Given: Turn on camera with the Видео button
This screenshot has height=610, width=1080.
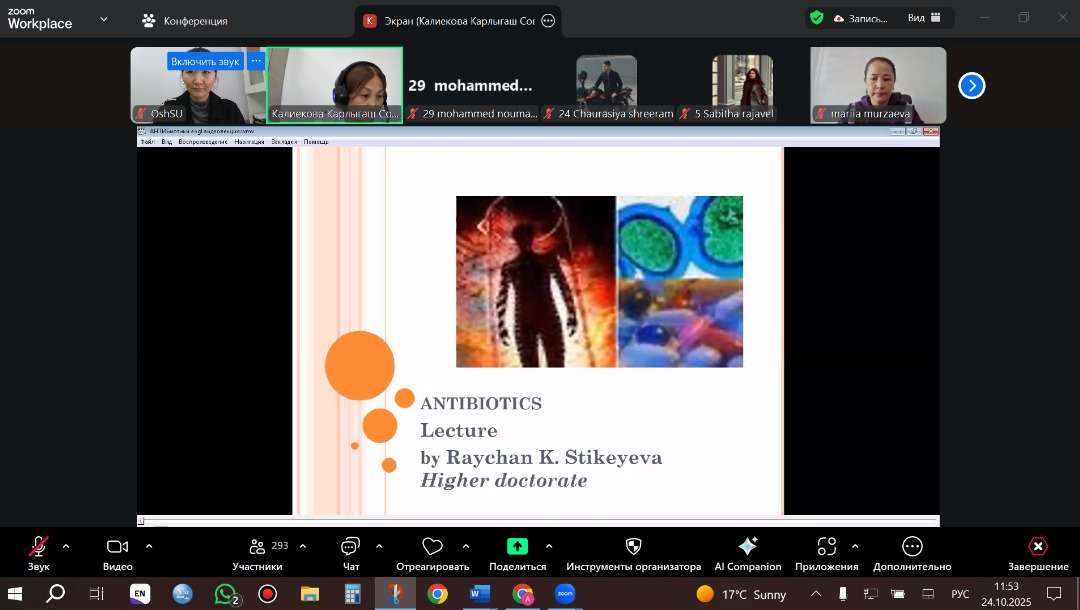Looking at the screenshot, I should click(x=117, y=547).
